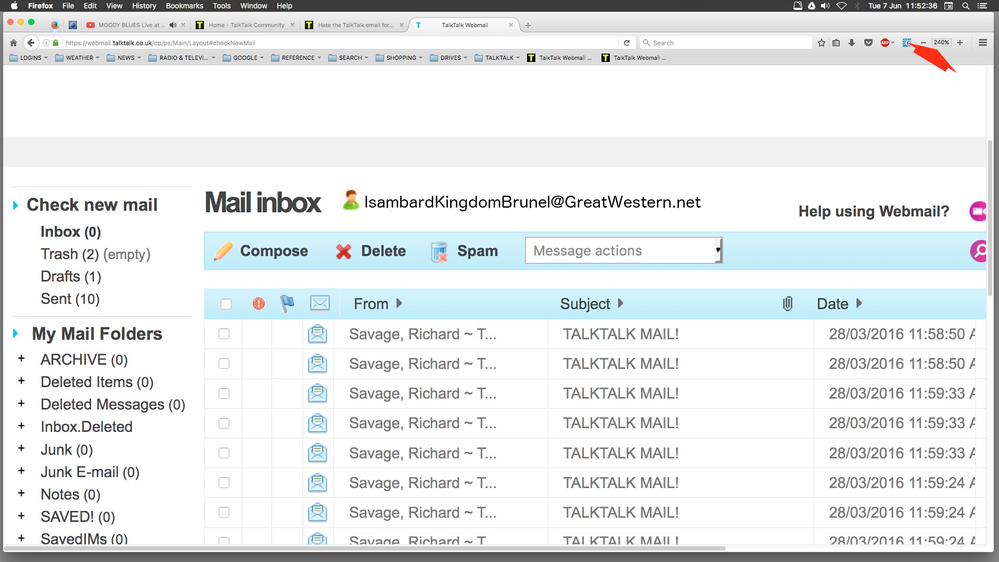Tick checkbox of first 11:59:33 message
This screenshot has height=562, width=999.
pos(224,393)
